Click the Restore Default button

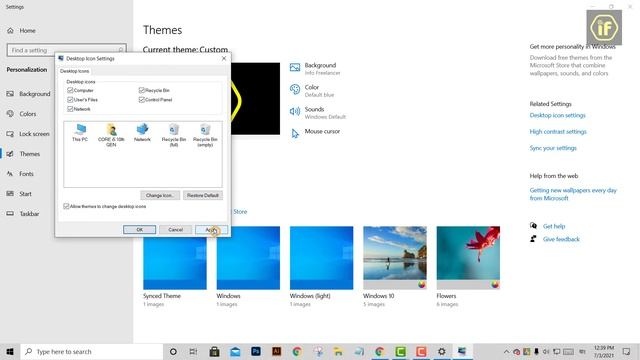pyautogui.click(x=203, y=196)
